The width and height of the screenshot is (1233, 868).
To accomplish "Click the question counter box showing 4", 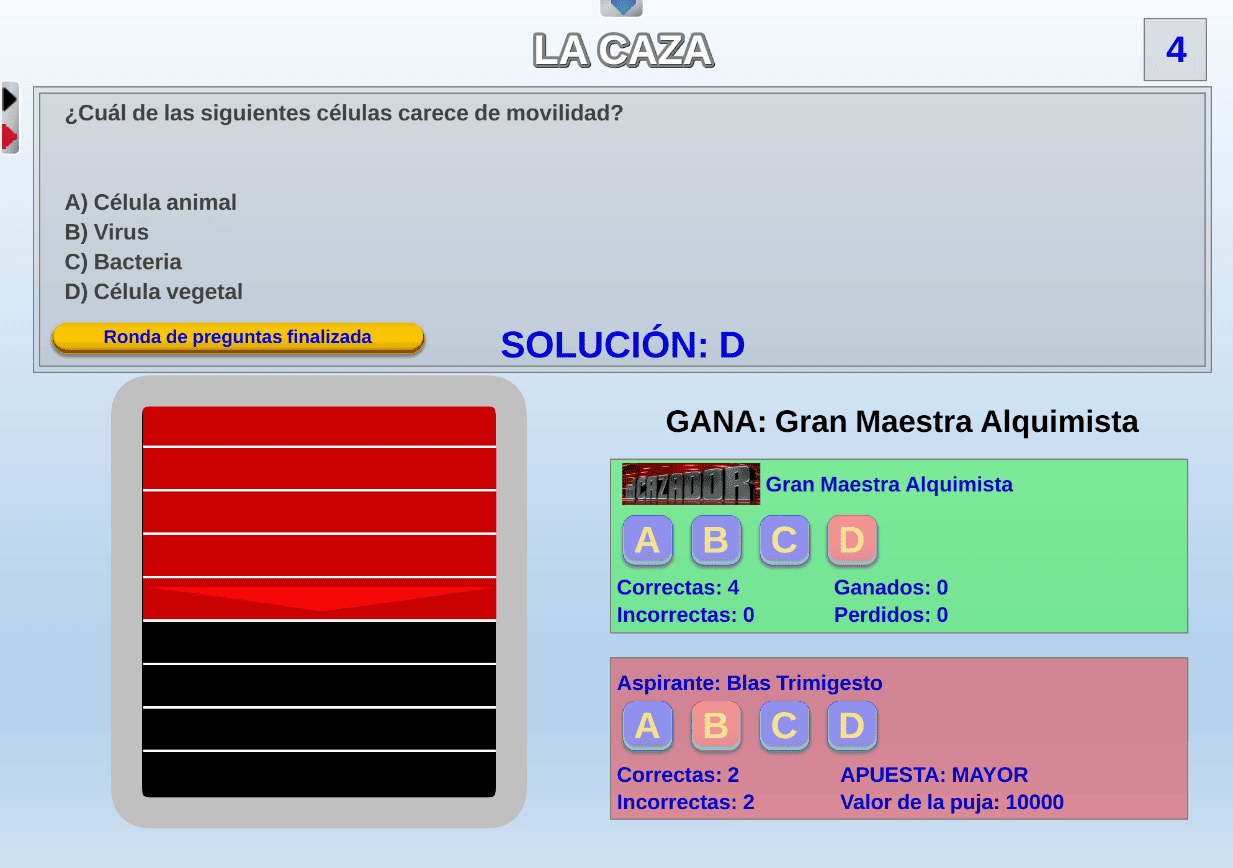I will (x=1175, y=49).
